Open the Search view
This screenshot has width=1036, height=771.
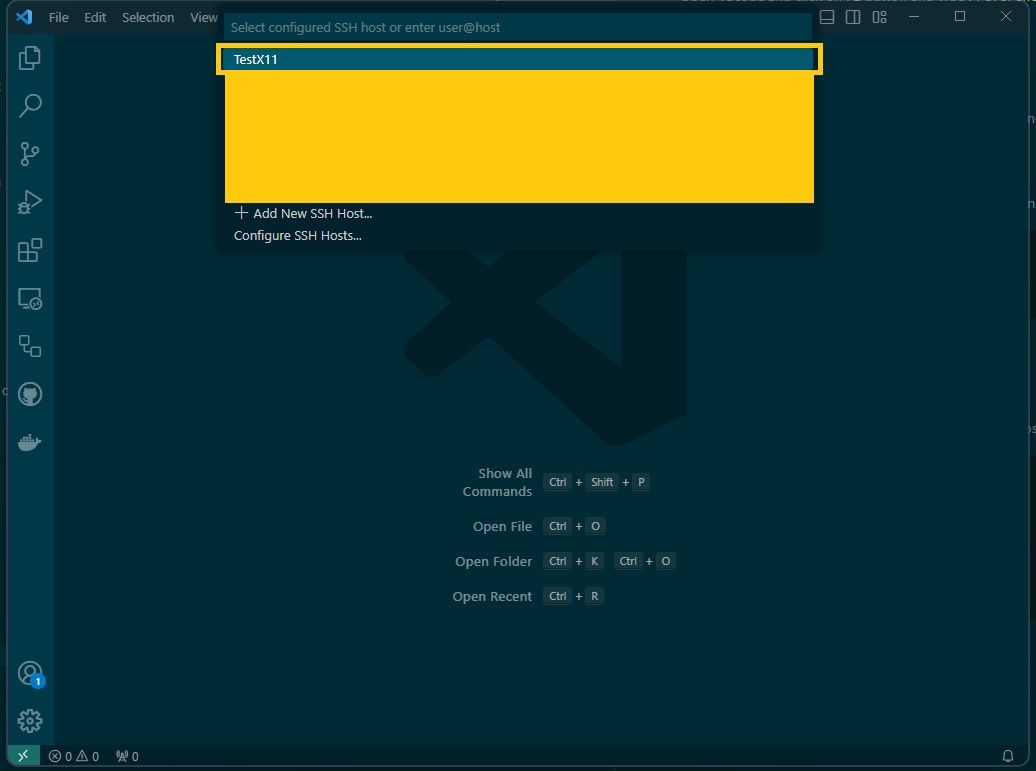tap(30, 105)
